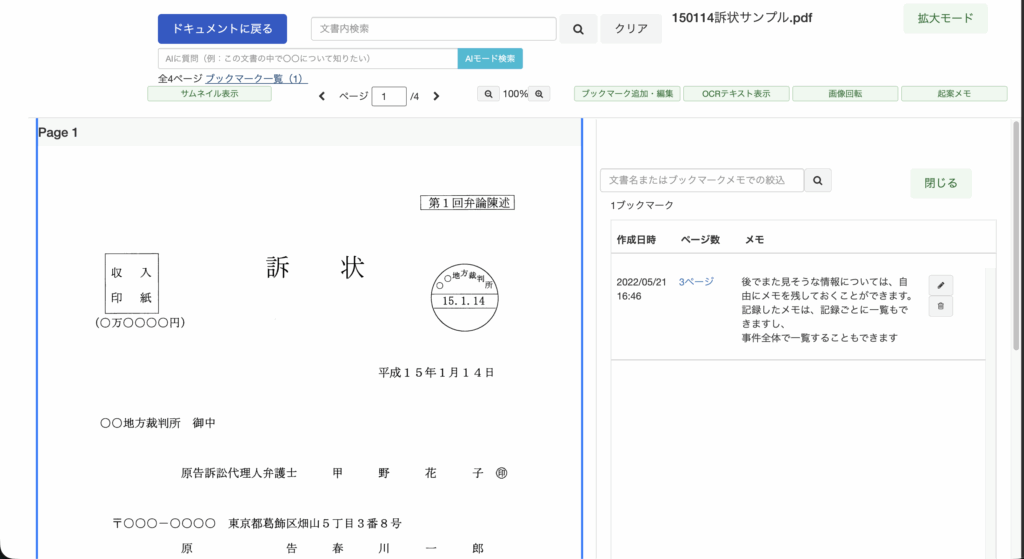
Task: Switch to 拡大モード
Action: tap(945, 19)
